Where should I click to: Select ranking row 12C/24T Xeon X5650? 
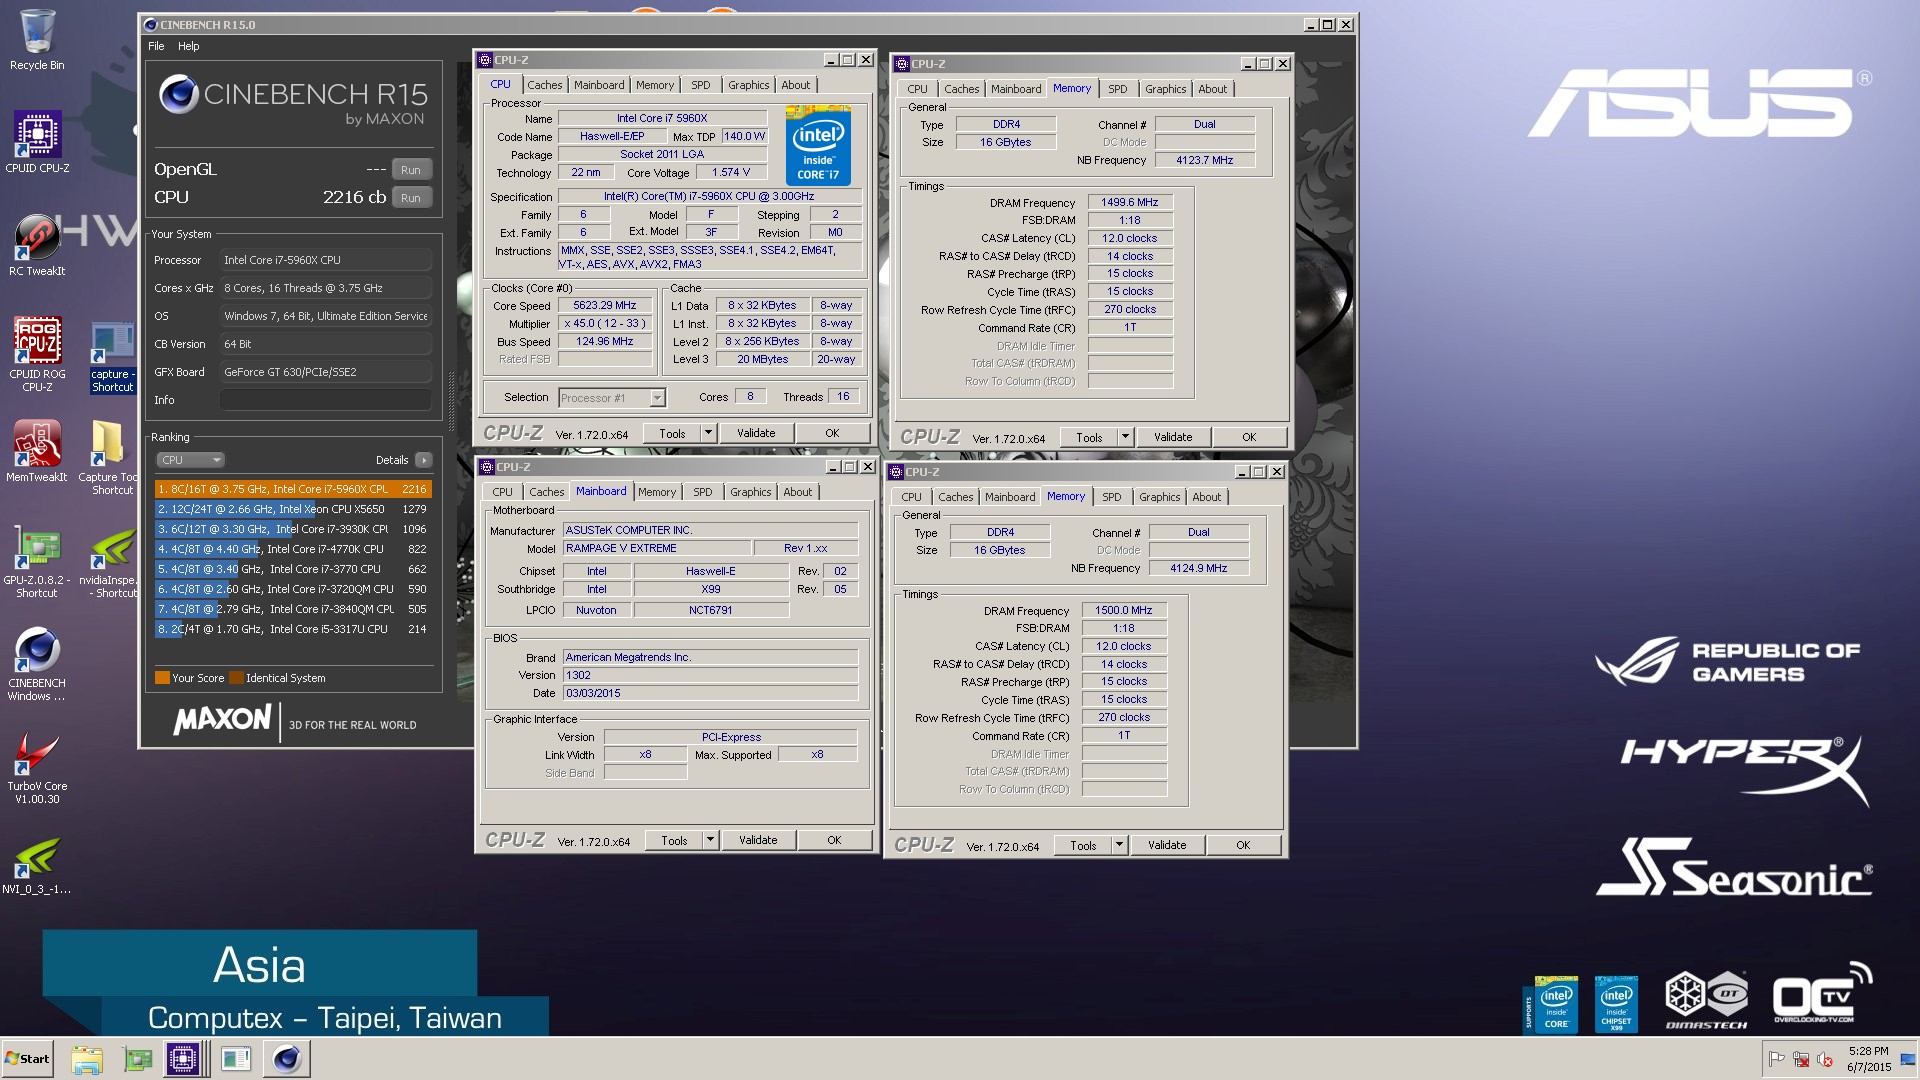tap(293, 509)
